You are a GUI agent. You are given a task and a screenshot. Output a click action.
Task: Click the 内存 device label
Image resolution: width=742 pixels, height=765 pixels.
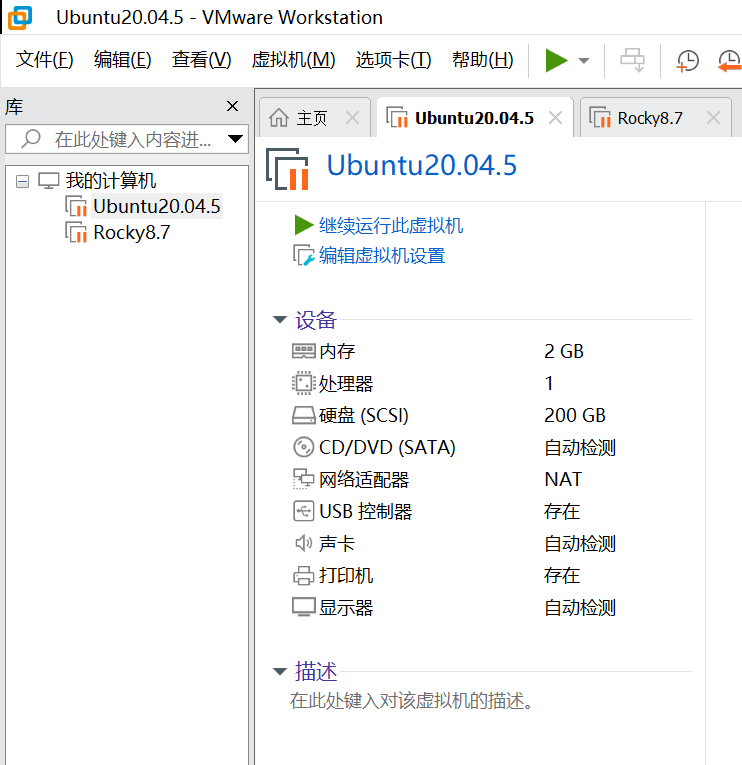point(337,351)
